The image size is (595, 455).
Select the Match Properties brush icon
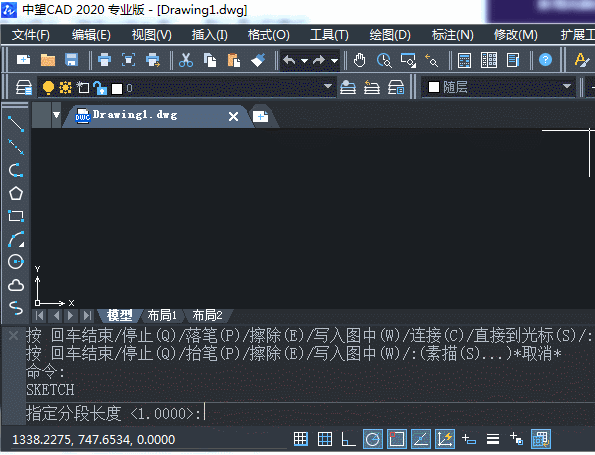tap(258, 60)
